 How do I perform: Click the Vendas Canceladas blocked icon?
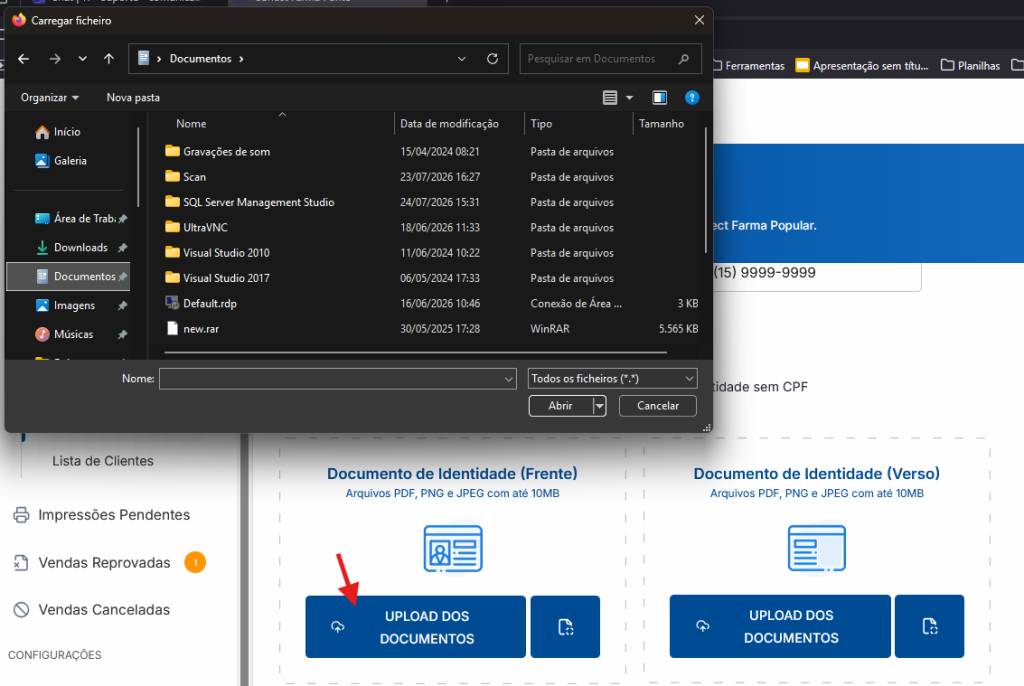coord(21,610)
